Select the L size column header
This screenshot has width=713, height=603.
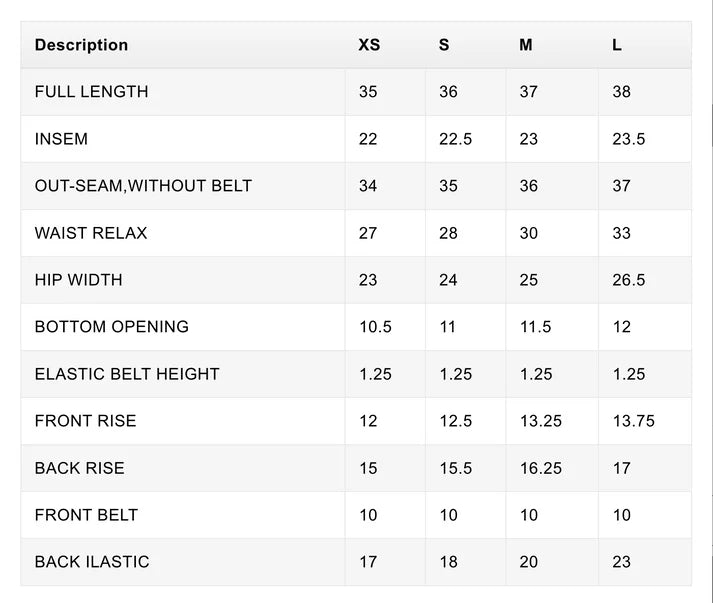[617, 45]
